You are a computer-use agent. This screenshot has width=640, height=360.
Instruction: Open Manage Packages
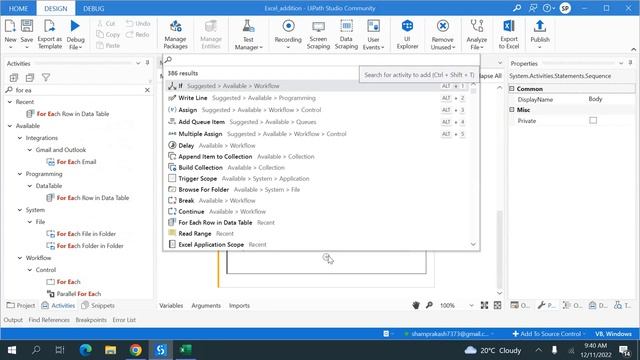tap(176, 34)
